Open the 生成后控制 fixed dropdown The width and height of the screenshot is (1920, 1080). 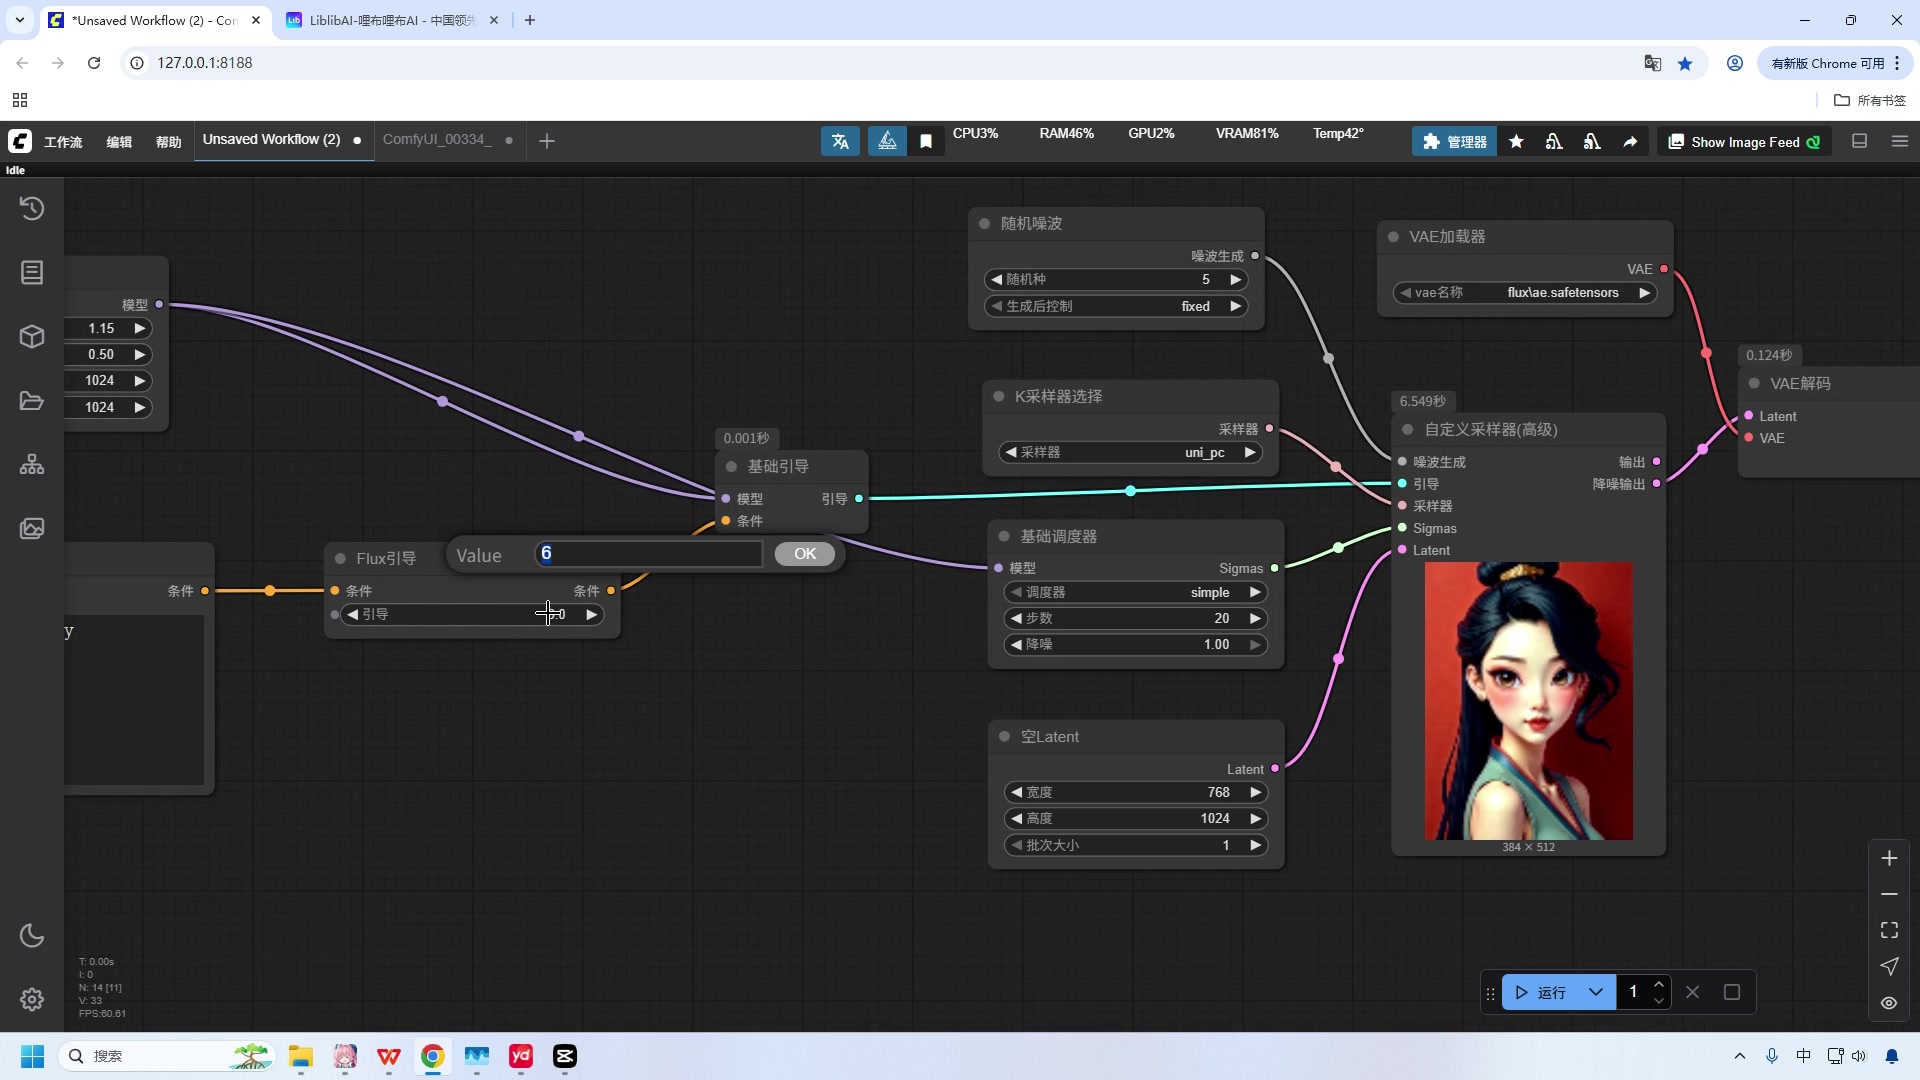(x=1116, y=307)
